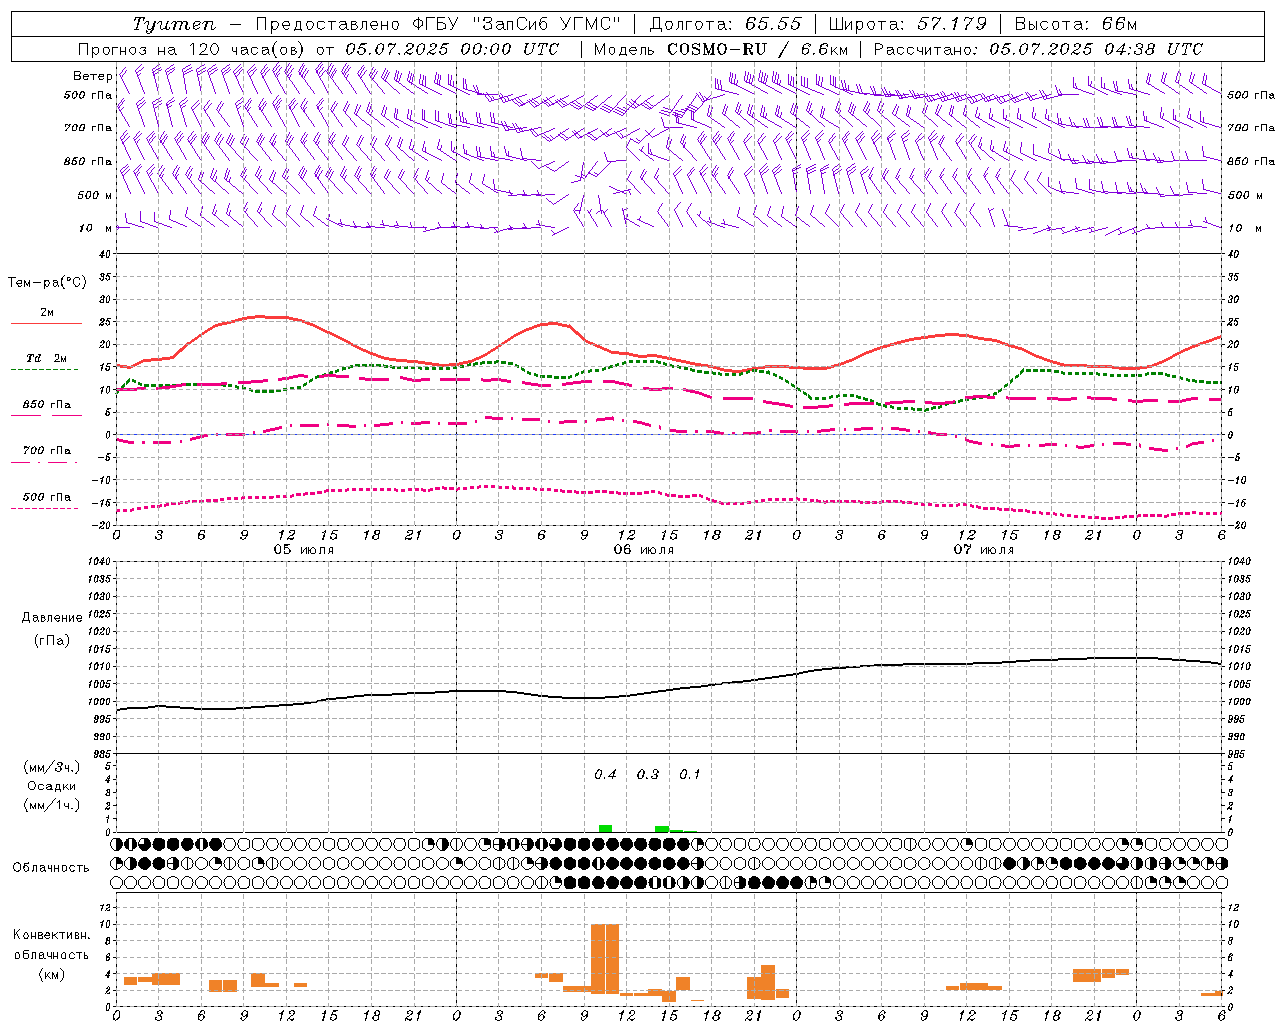Screen dimensions: 1280x1024
Task: Click the "Осадки" precipitation panel label
Action: pyautogui.click(x=52, y=786)
